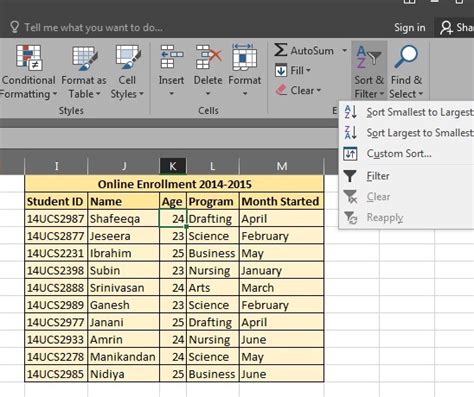The width and height of the screenshot is (474, 397).
Task: Click the Program header cell
Action: [x=213, y=201]
